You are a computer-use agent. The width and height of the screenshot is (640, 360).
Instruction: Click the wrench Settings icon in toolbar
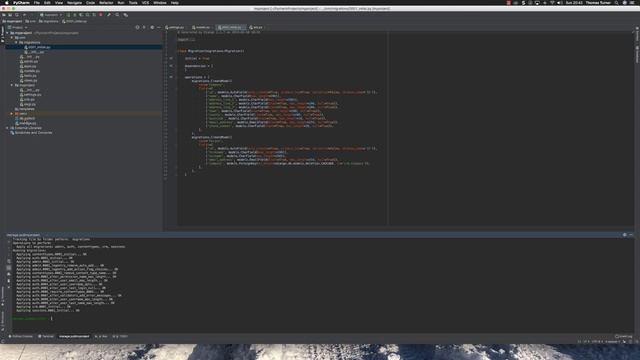pyautogui.click(x=109, y=15)
